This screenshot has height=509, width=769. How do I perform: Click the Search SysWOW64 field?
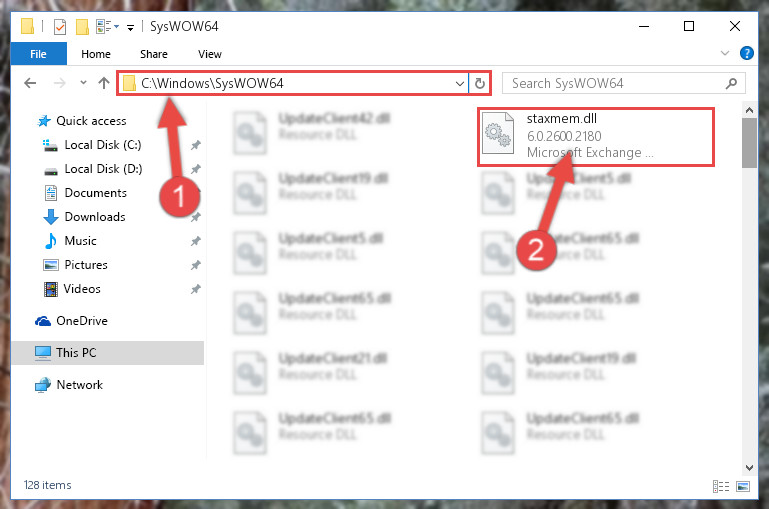coord(624,83)
